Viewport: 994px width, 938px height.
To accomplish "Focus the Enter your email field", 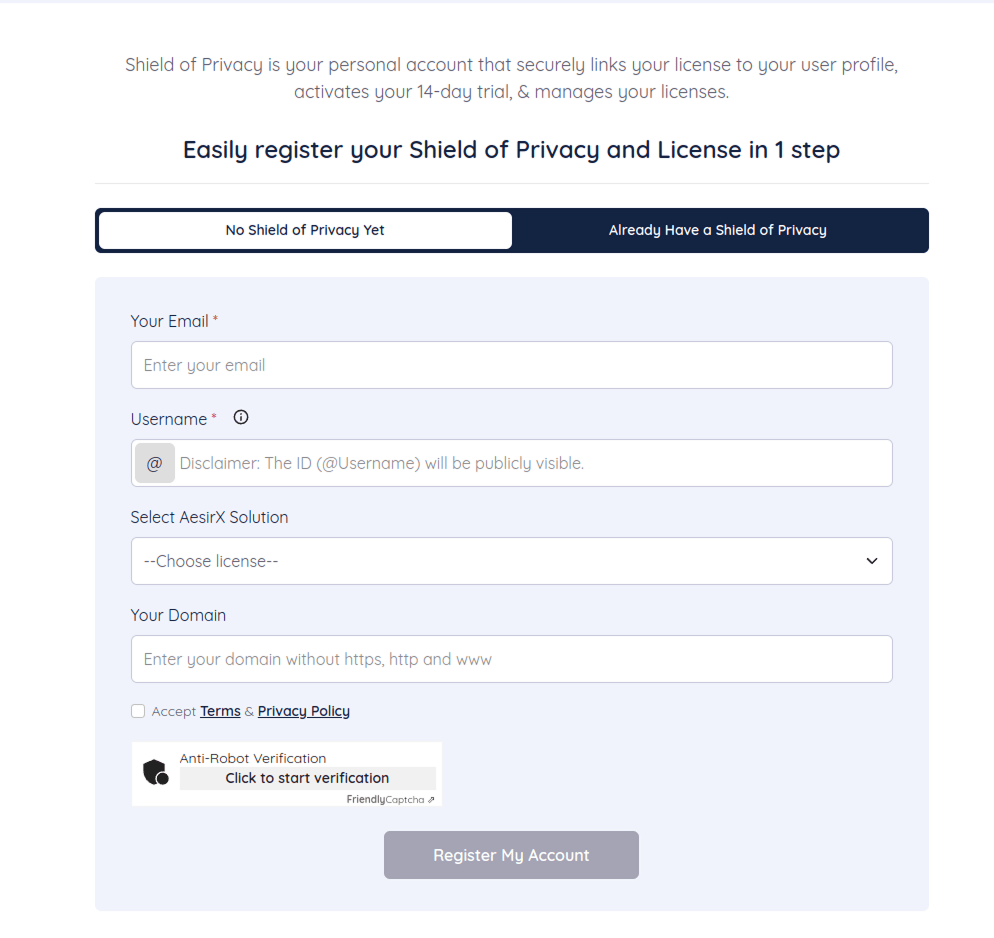I will point(511,365).
